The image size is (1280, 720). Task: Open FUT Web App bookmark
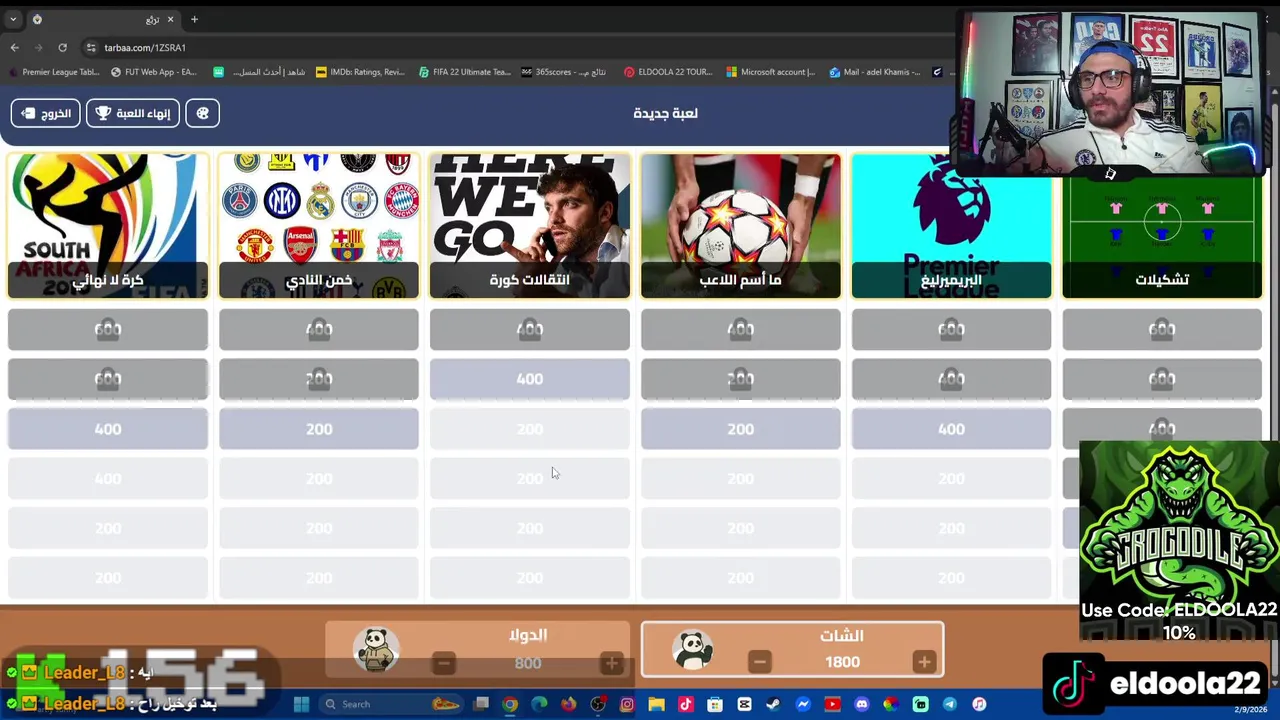154,72
